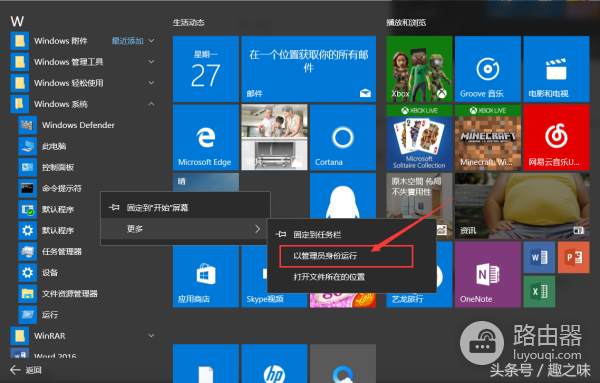Open the Cortana tile
The image size is (600, 383).
(x=343, y=137)
